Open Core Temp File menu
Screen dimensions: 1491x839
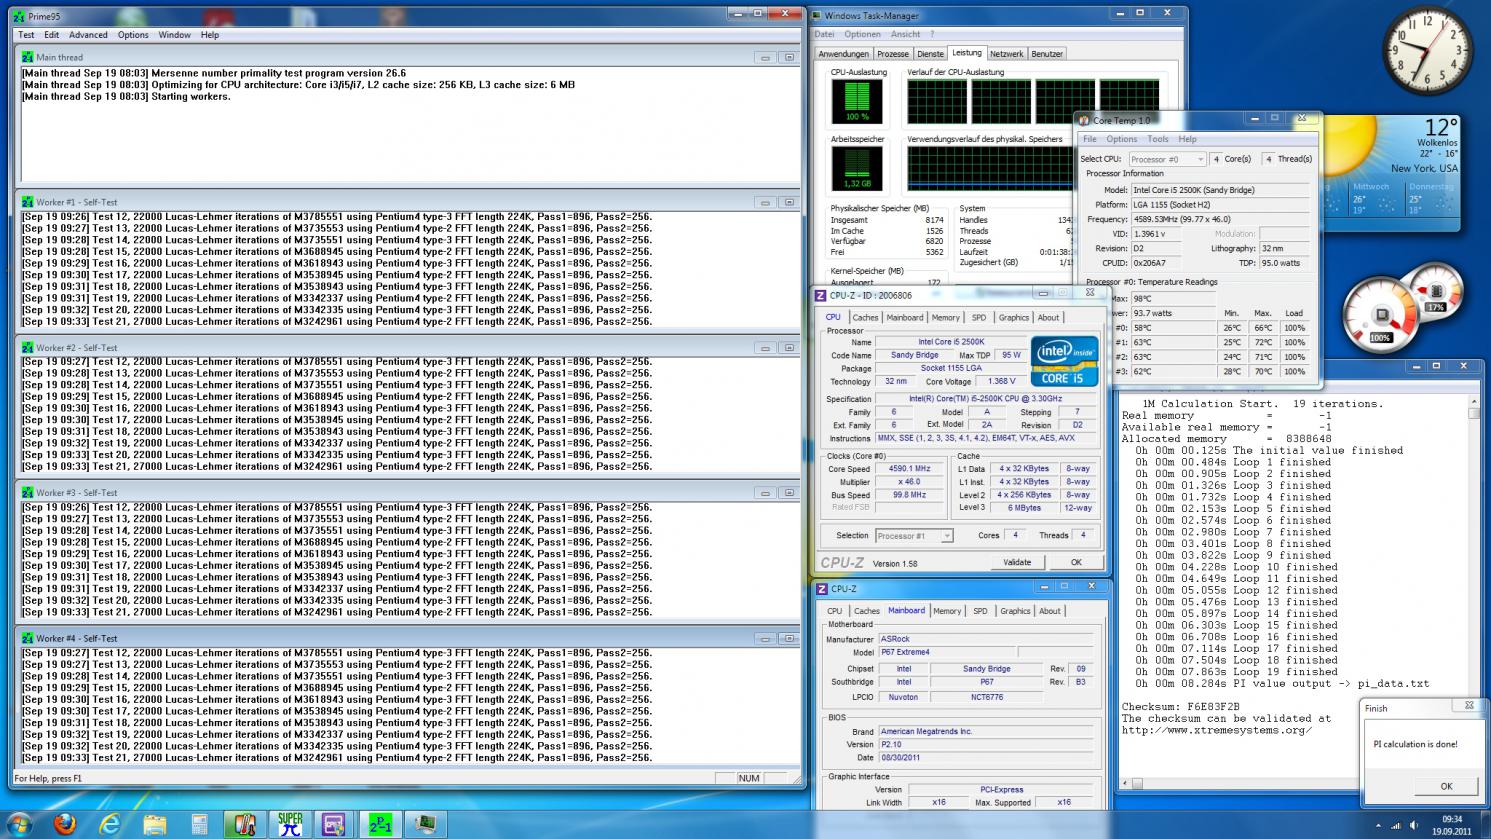(1090, 139)
